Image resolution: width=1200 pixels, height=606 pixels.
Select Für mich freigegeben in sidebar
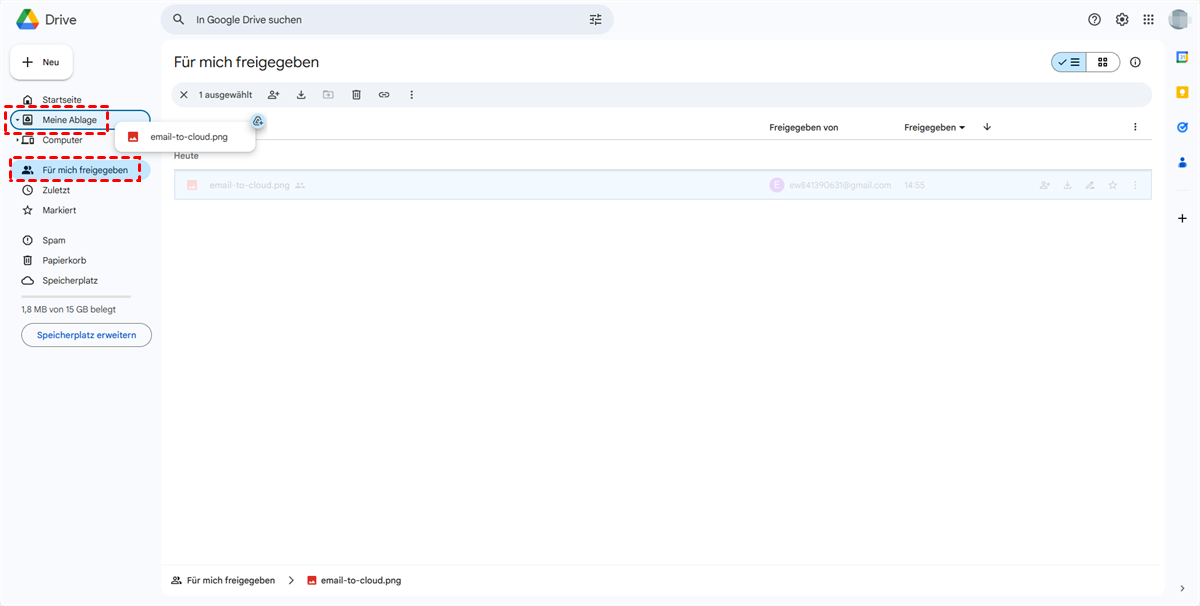pos(80,170)
